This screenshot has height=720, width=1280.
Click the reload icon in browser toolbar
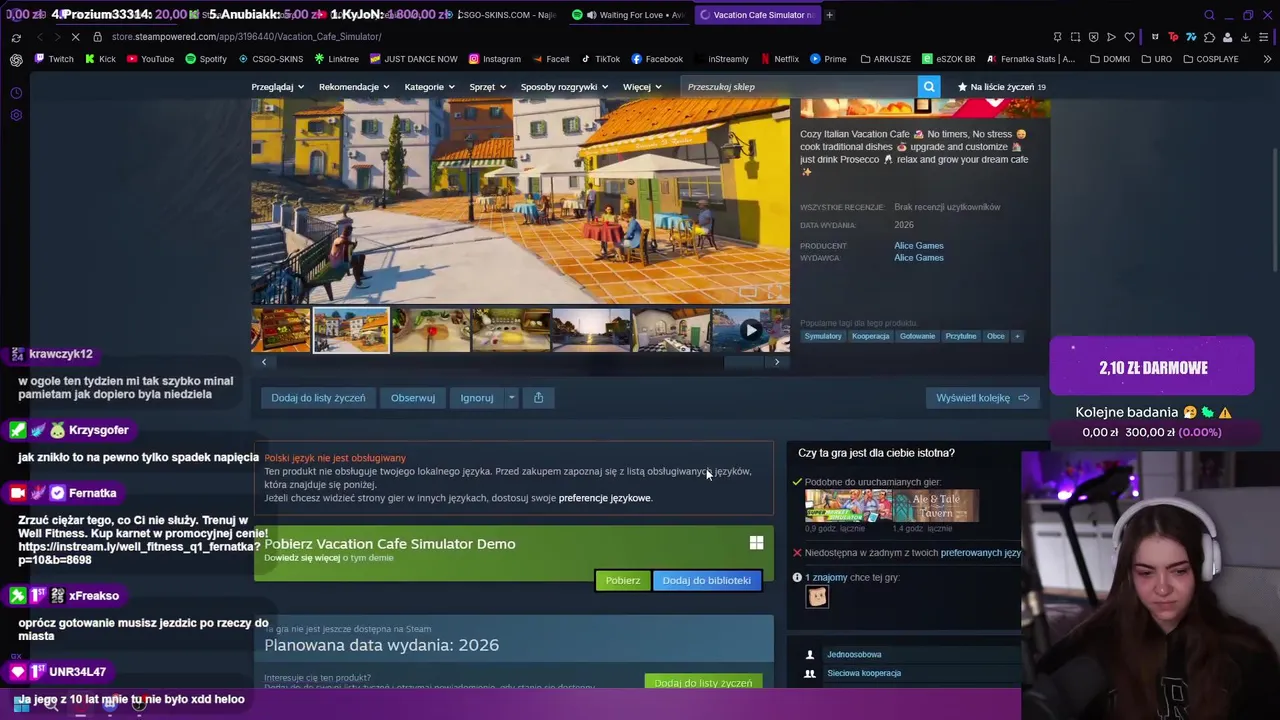click(16, 37)
